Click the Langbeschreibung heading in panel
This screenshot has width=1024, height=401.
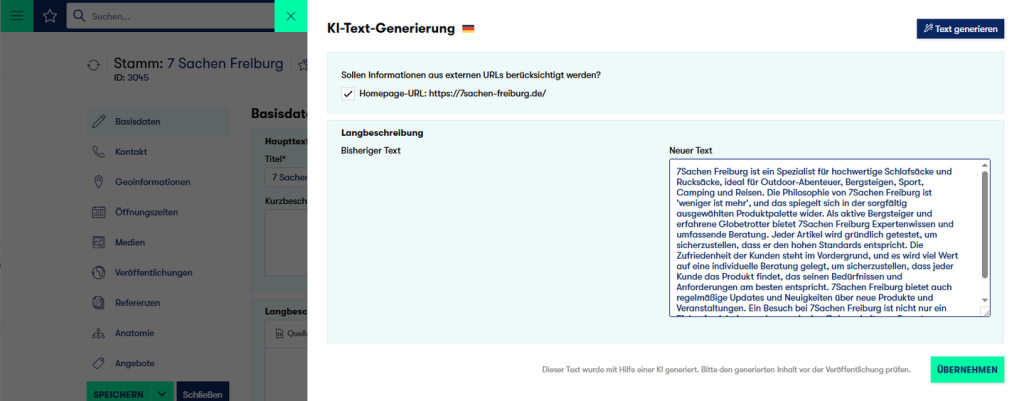[x=382, y=133]
